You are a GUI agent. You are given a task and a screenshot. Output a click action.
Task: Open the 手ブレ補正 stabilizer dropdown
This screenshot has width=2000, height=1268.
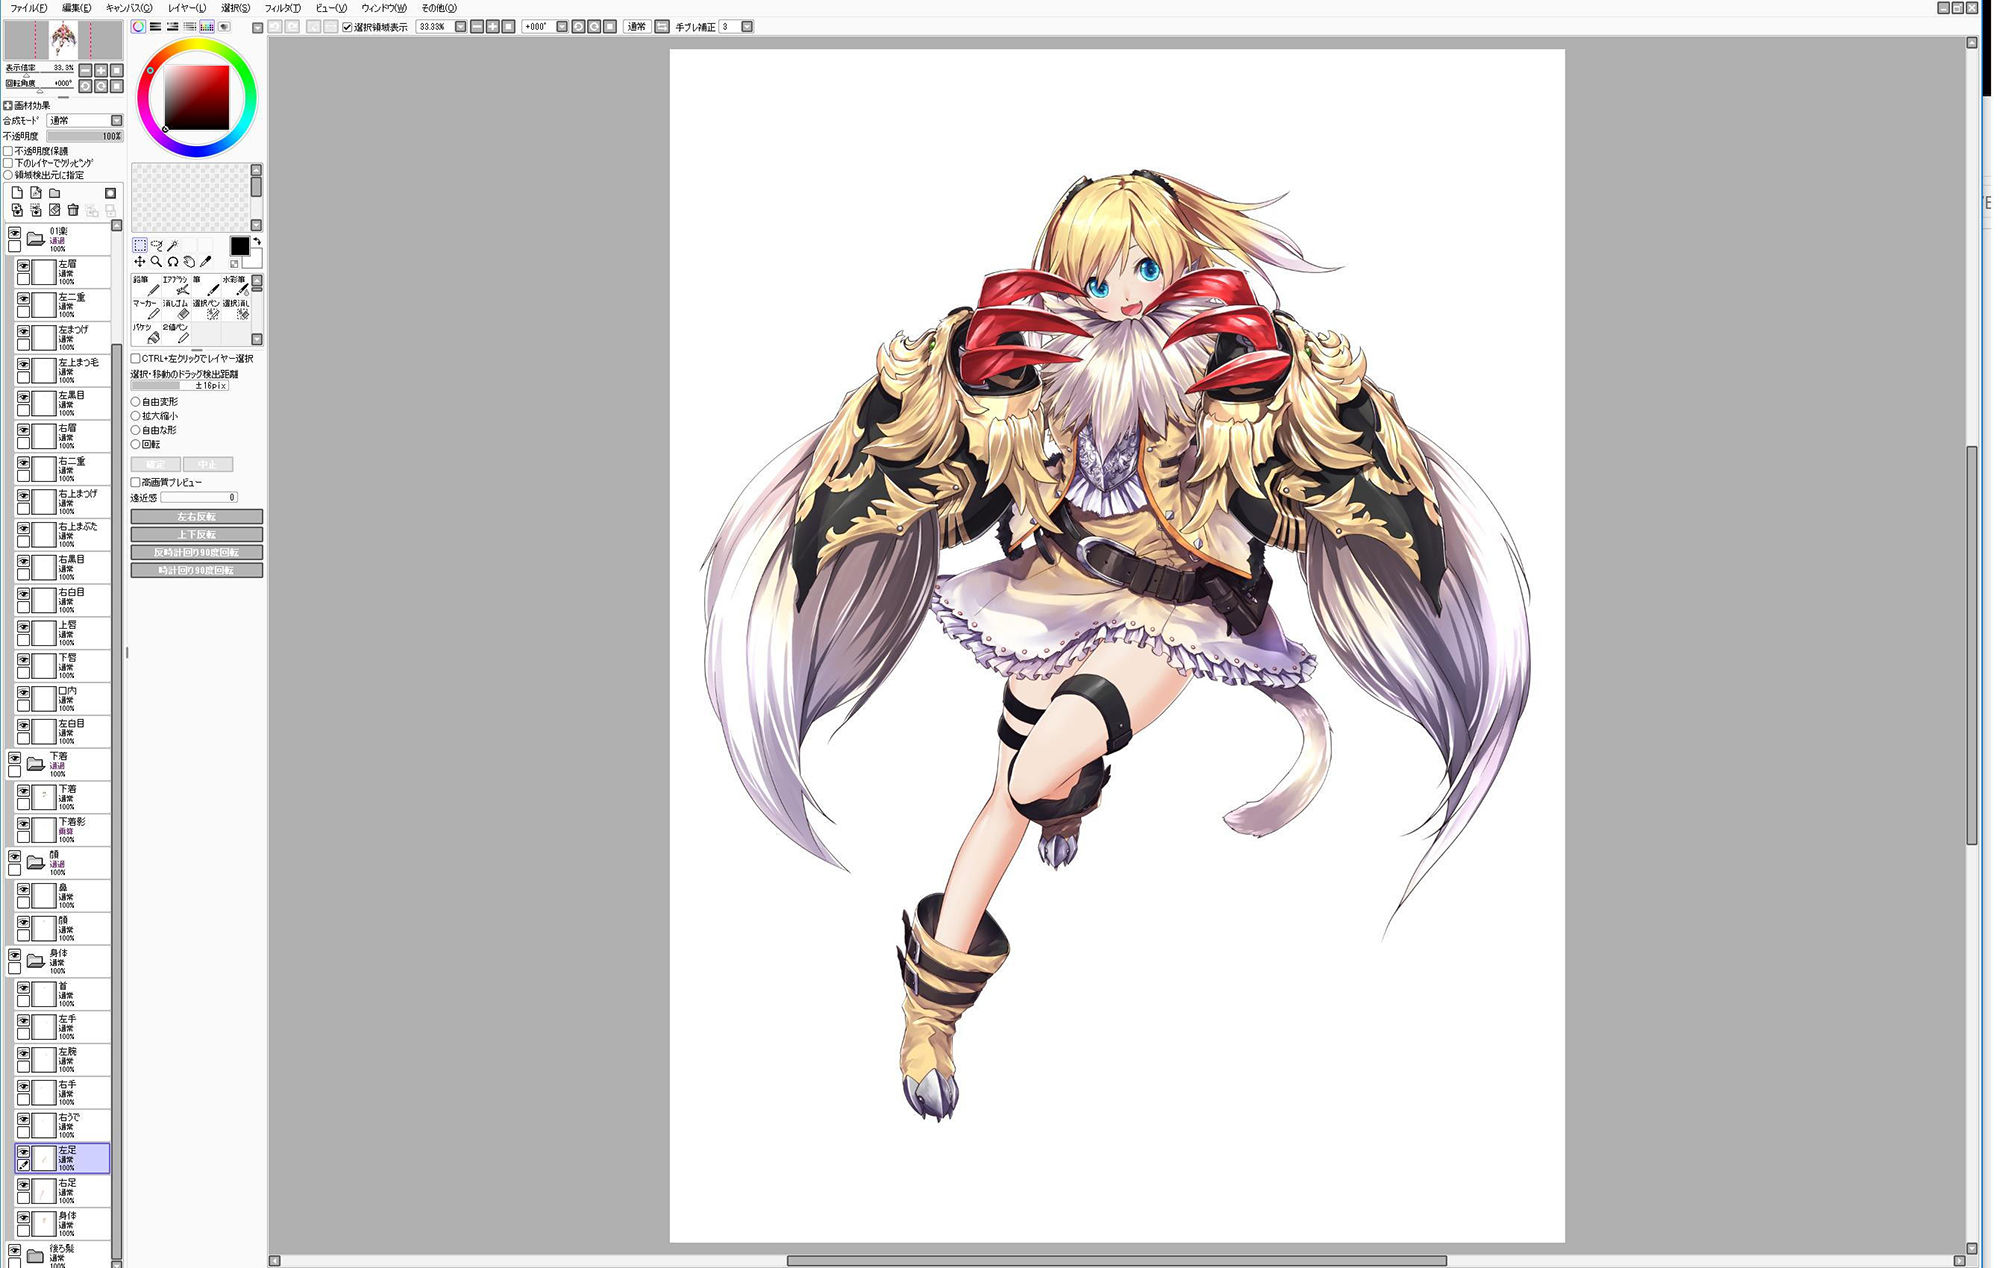(747, 27)
